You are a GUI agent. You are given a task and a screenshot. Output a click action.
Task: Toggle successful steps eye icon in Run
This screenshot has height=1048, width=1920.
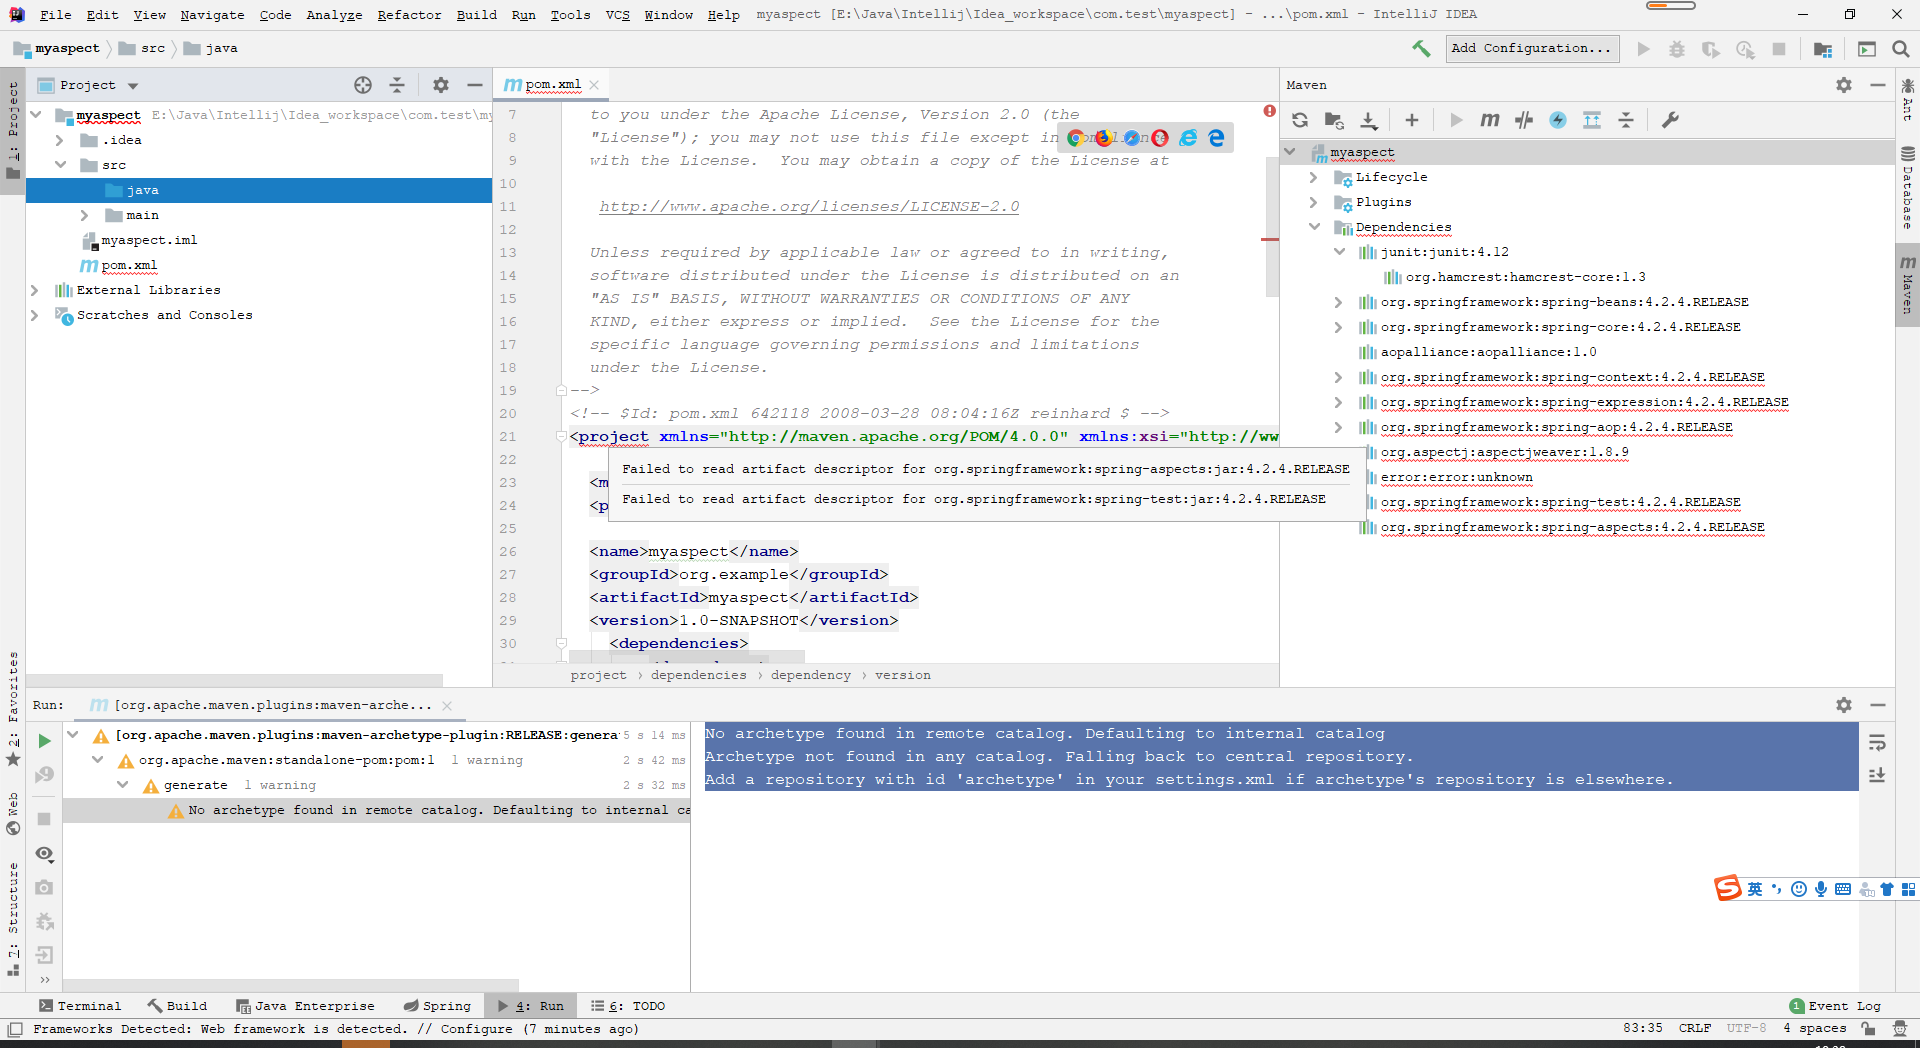(x=45, y=854)
